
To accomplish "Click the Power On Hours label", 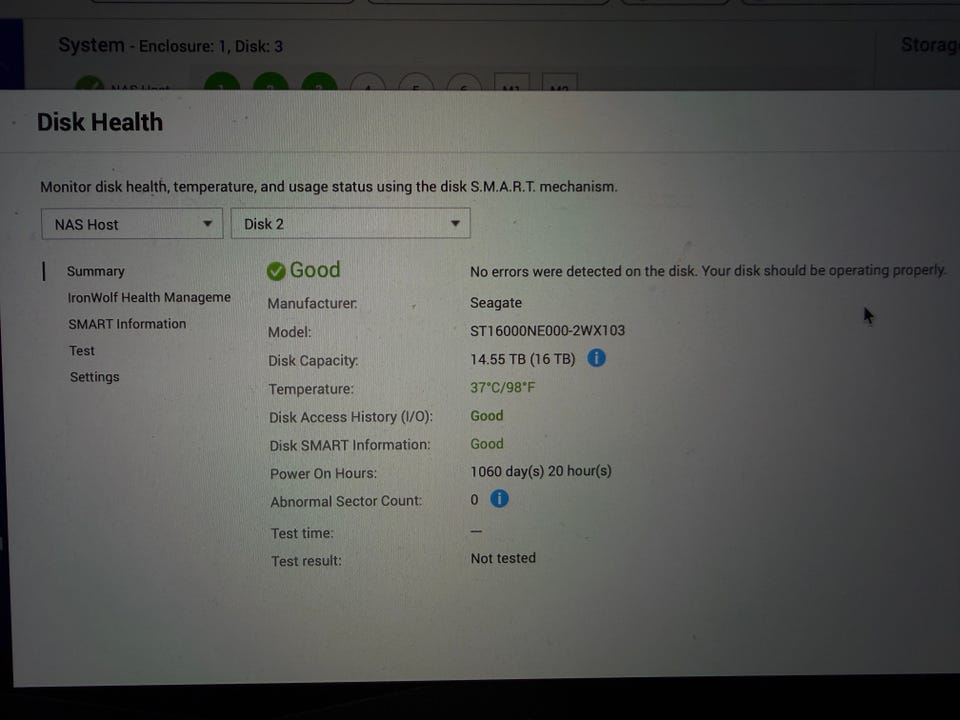I will pyautogui.click(x=323, y=473).
